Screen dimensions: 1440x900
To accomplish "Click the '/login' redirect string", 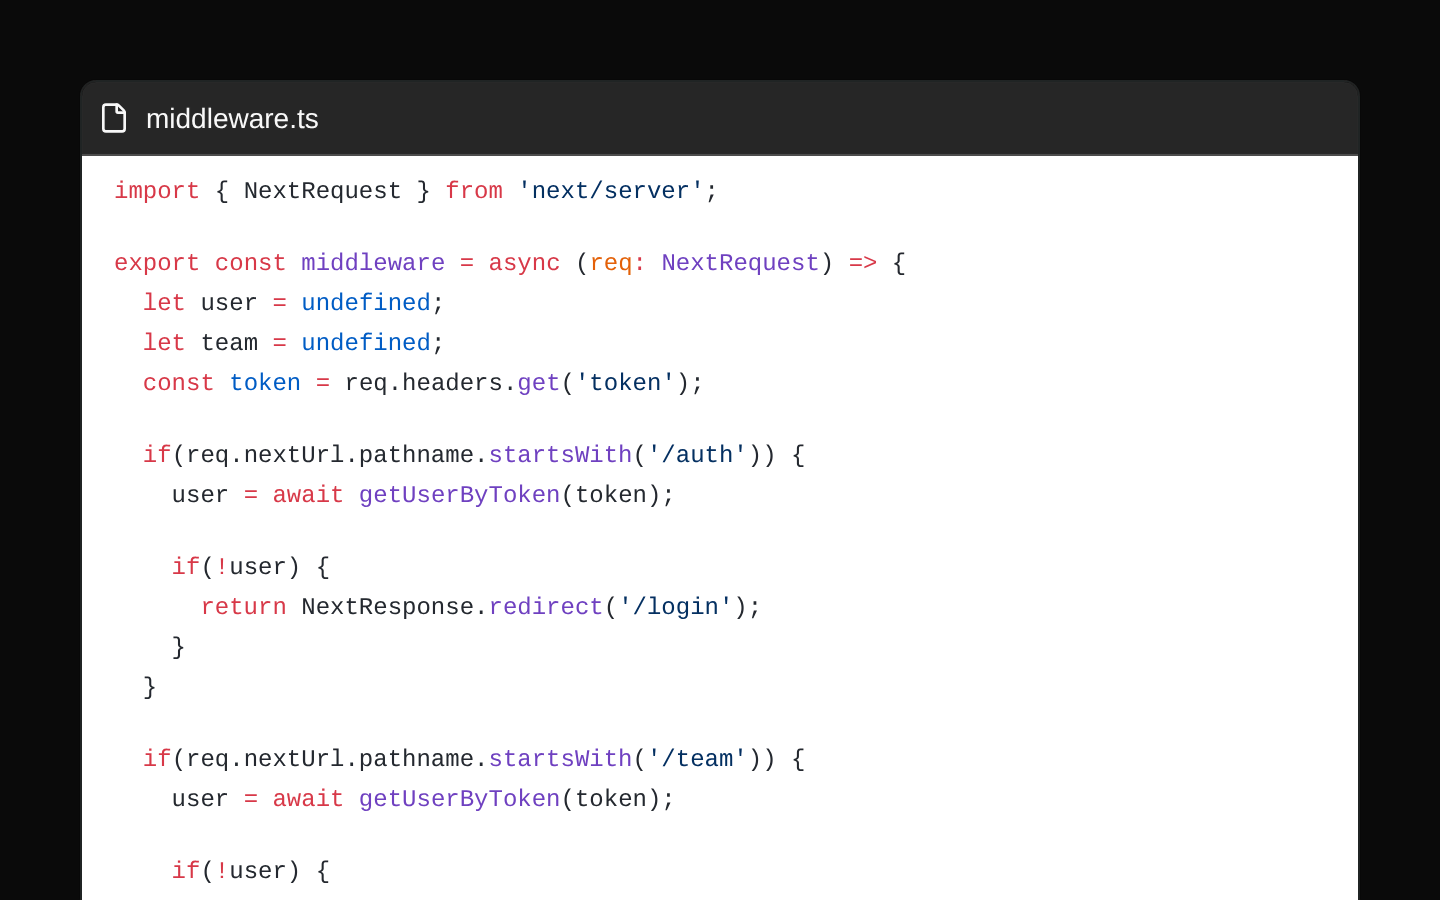I will coord(675,607).
